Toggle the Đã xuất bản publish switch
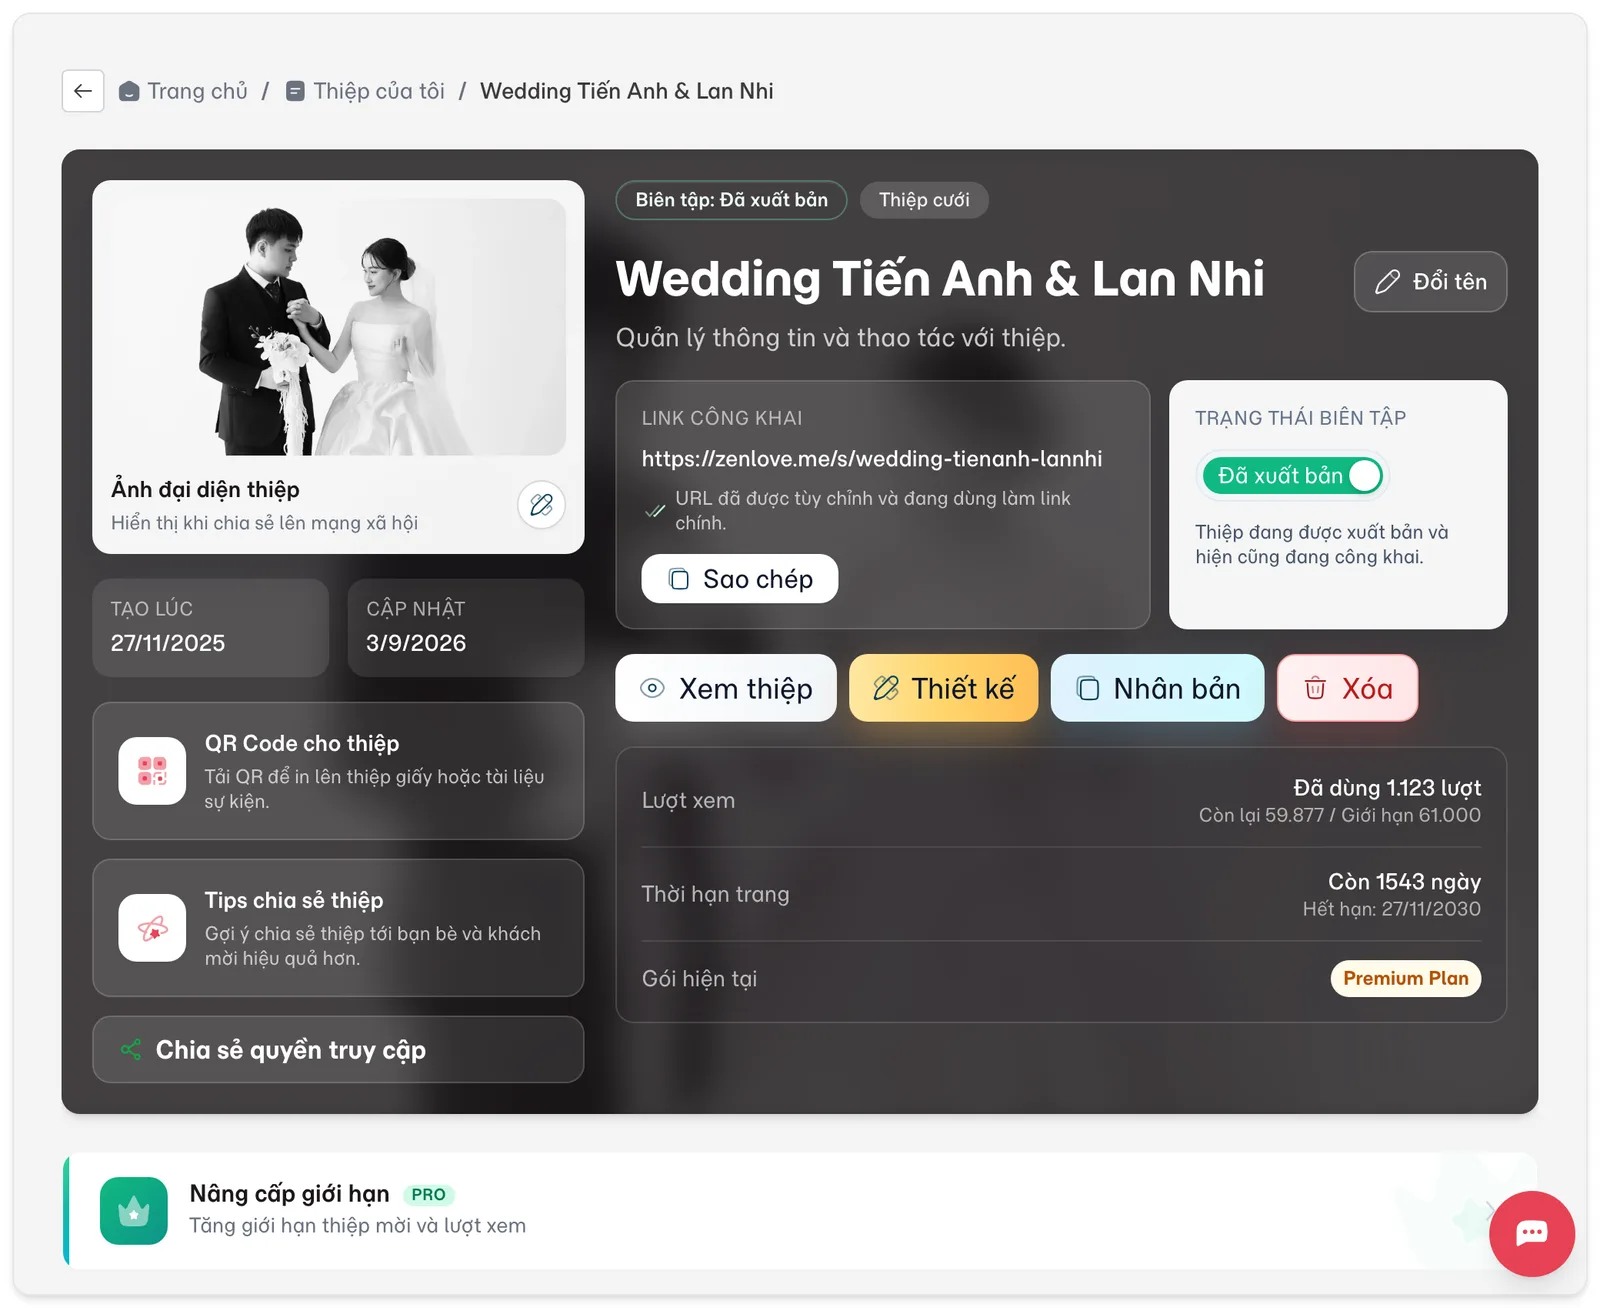Image resolution: width=1600 pixels, height=1308 pixels. [x=1293, y=476]
